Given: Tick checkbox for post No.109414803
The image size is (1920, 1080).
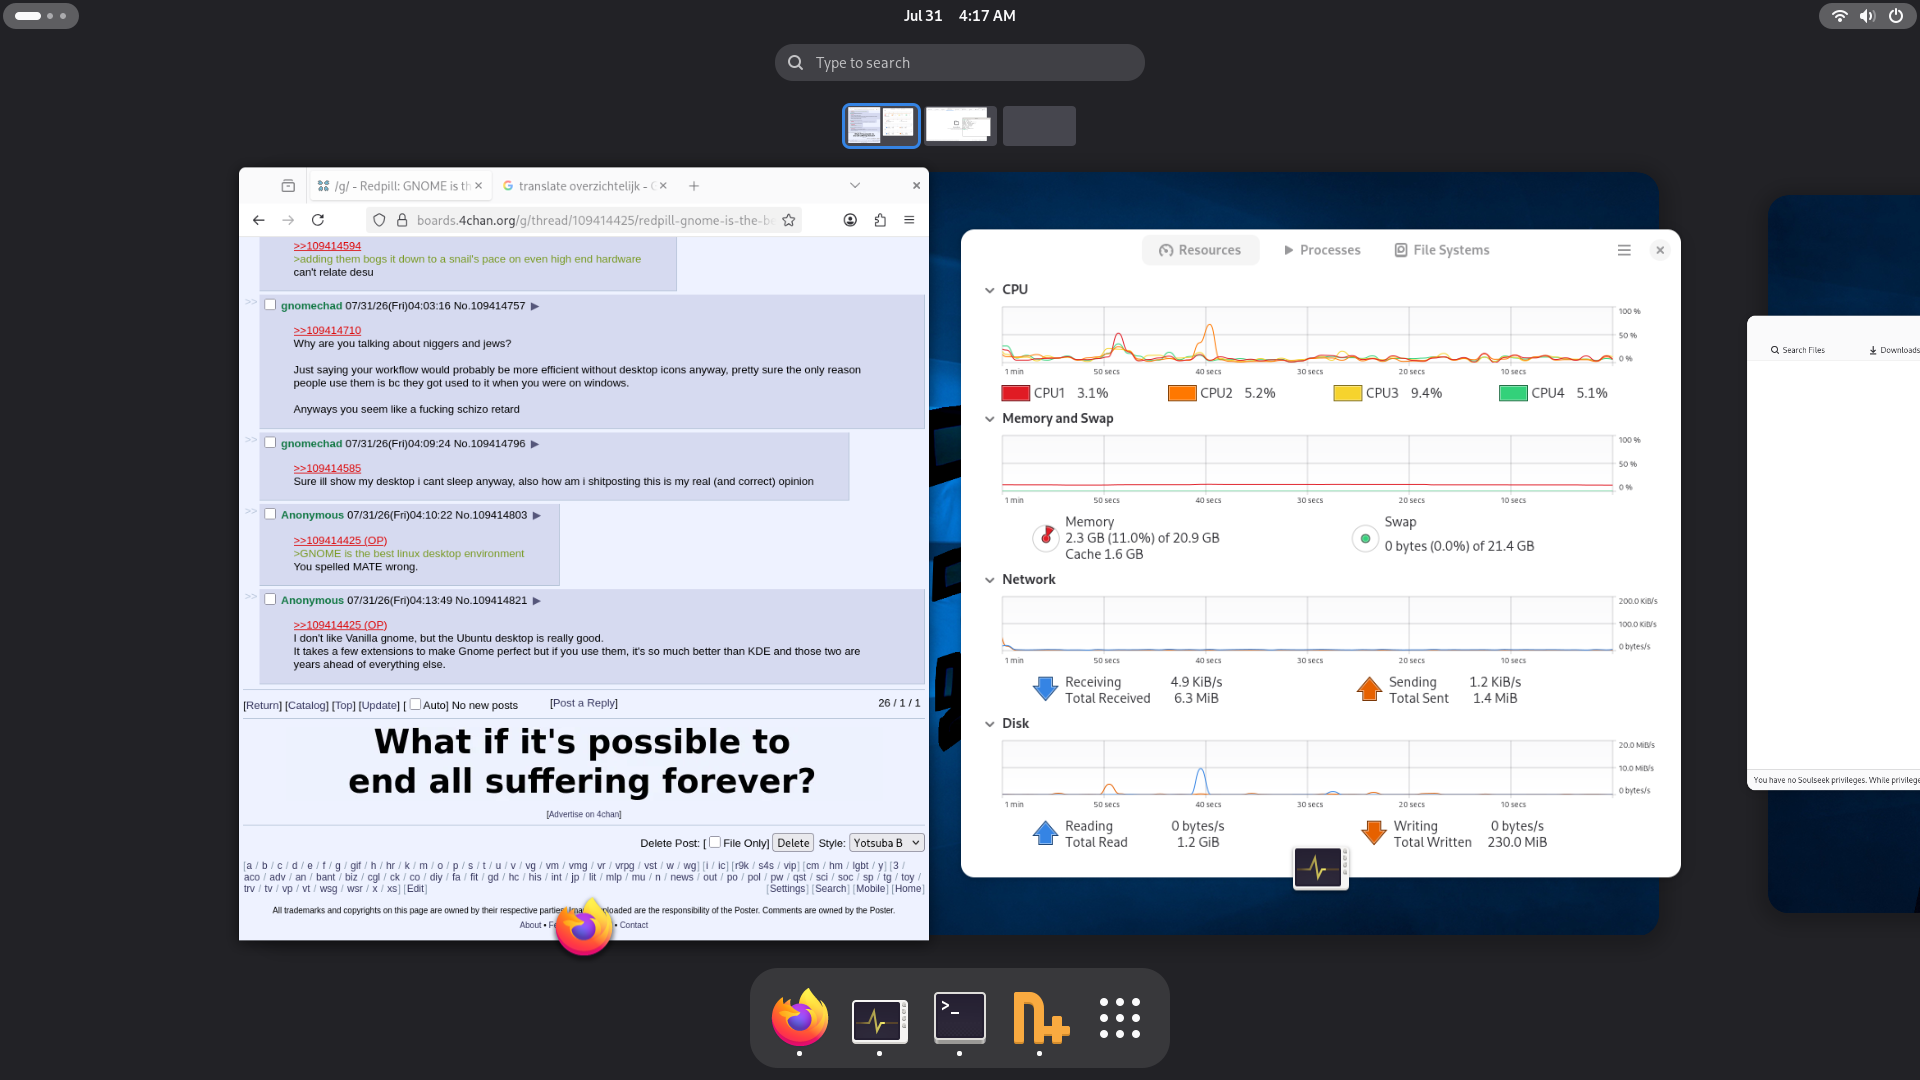Looking at the screenshot, I should (x=270, y=515).
